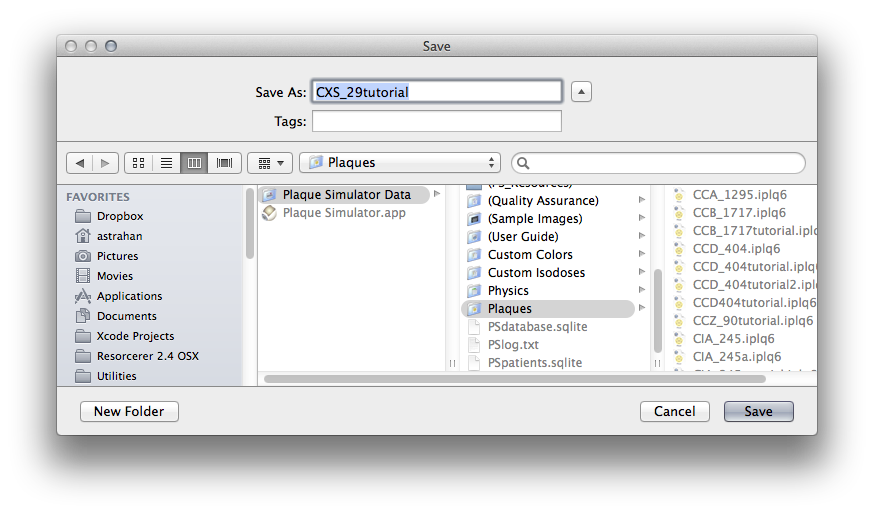874x514 pixels.
Task: Open the Plaques location popup menu
Action: pos(399,162)
